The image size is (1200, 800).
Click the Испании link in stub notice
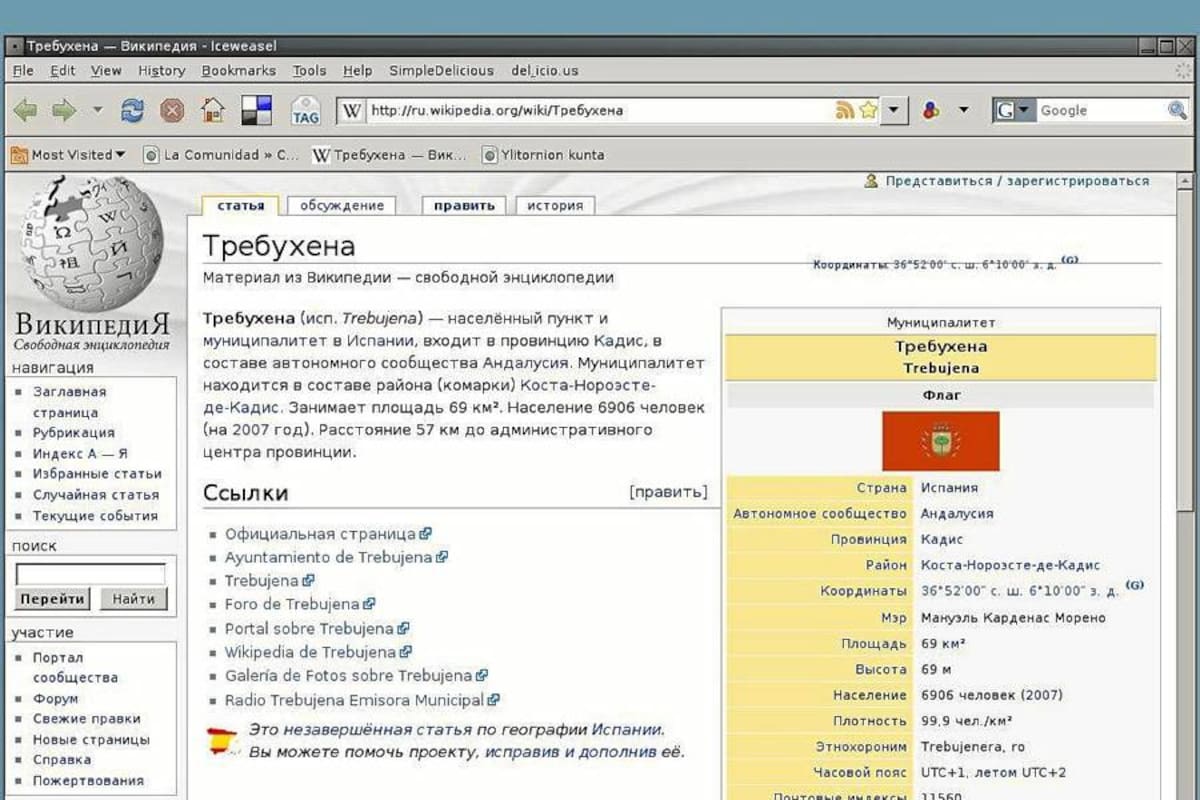coord(626,730)
